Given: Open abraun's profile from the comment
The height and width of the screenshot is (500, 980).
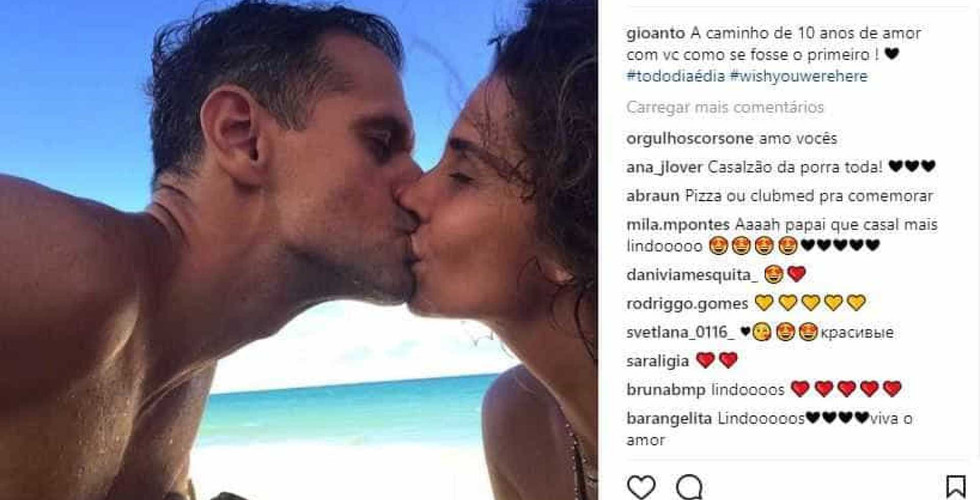Looking at the screenshot, I should [x=652, y=196].
